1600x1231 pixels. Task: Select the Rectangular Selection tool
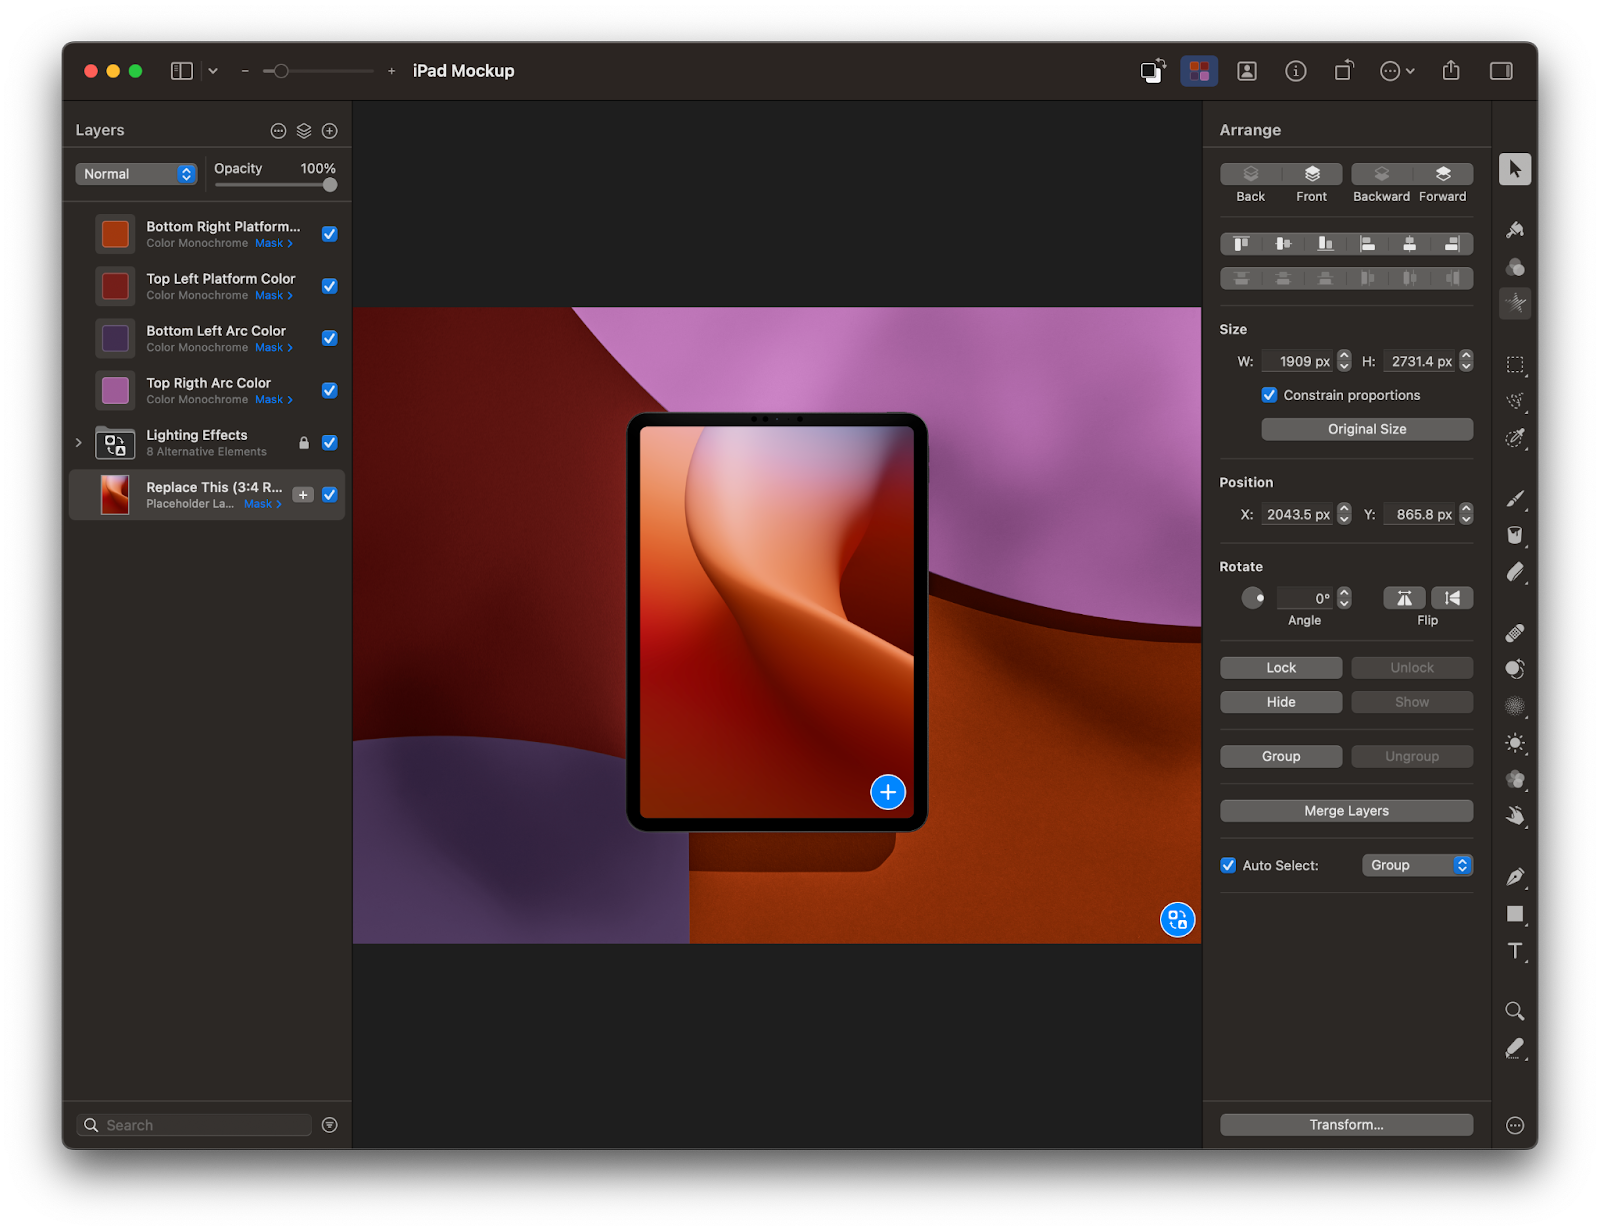(1514, 365)
